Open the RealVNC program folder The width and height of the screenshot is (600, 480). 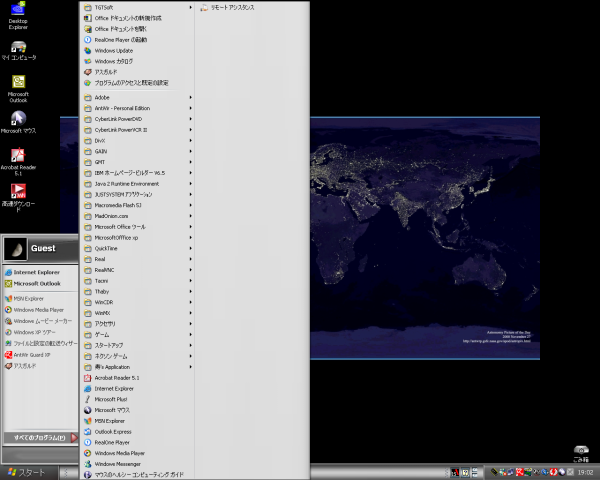tap(138, 270)
